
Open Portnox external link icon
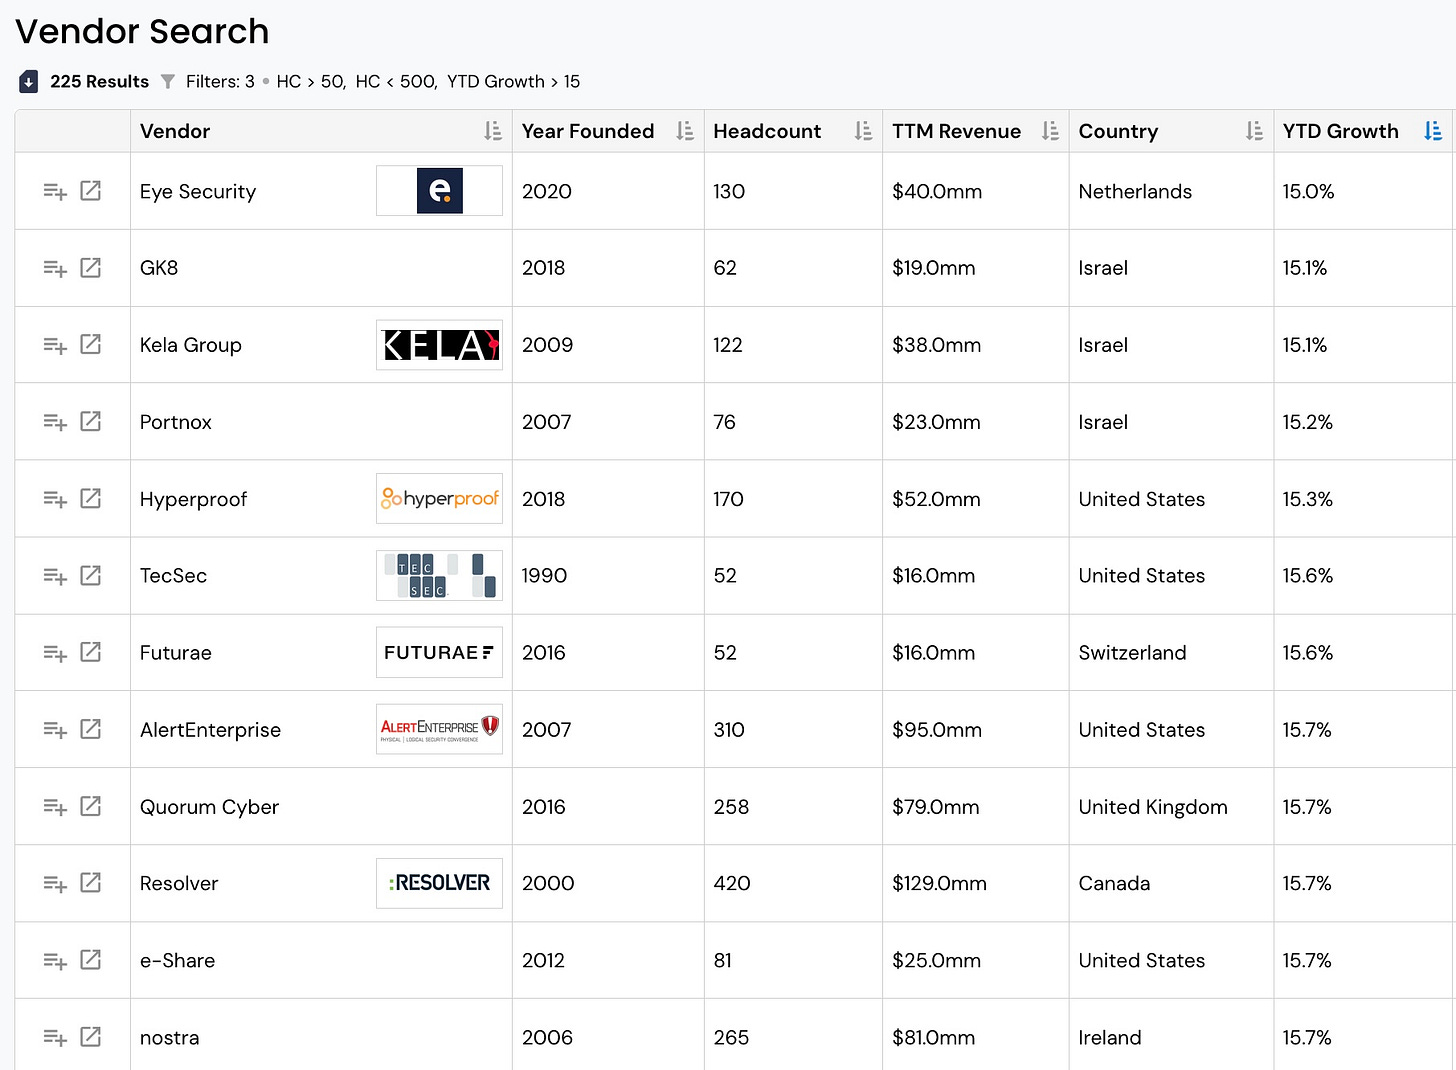[91, 421]
